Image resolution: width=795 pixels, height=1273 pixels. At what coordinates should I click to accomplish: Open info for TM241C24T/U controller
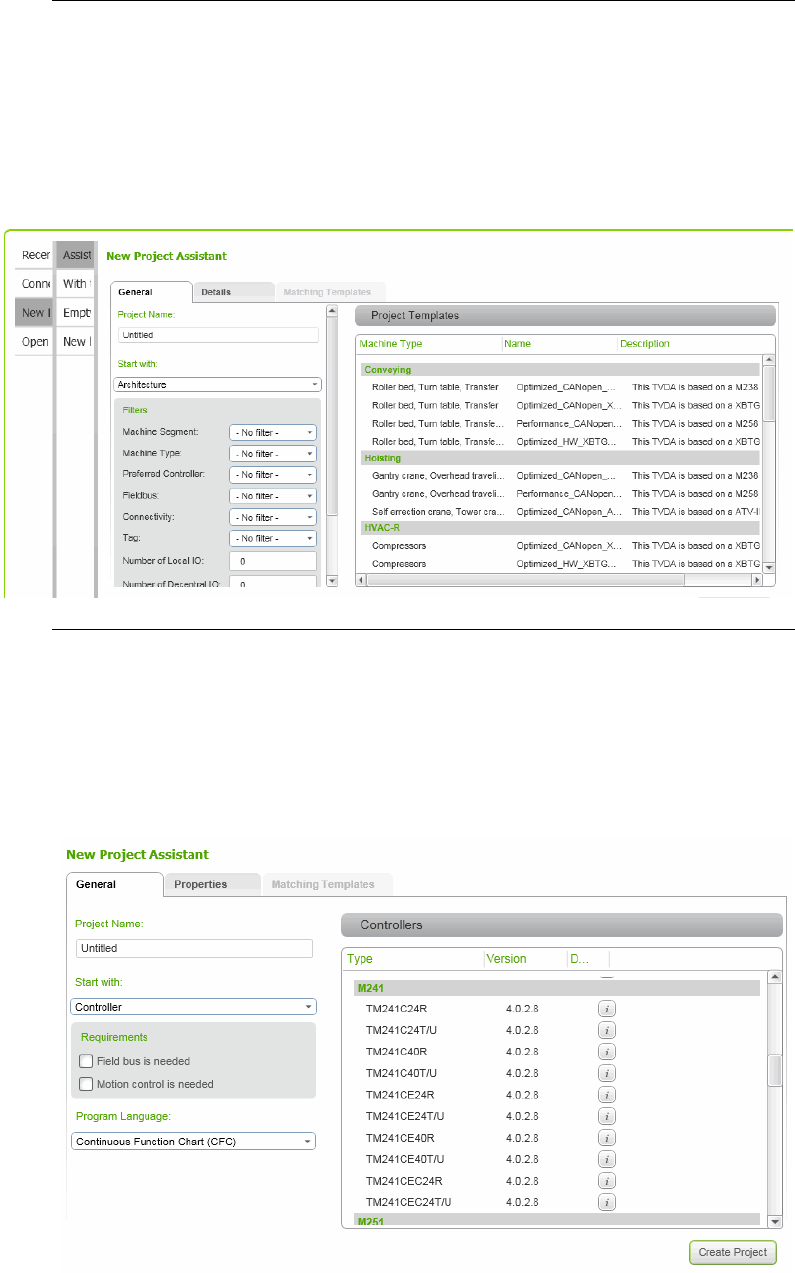click(607, 1030)
